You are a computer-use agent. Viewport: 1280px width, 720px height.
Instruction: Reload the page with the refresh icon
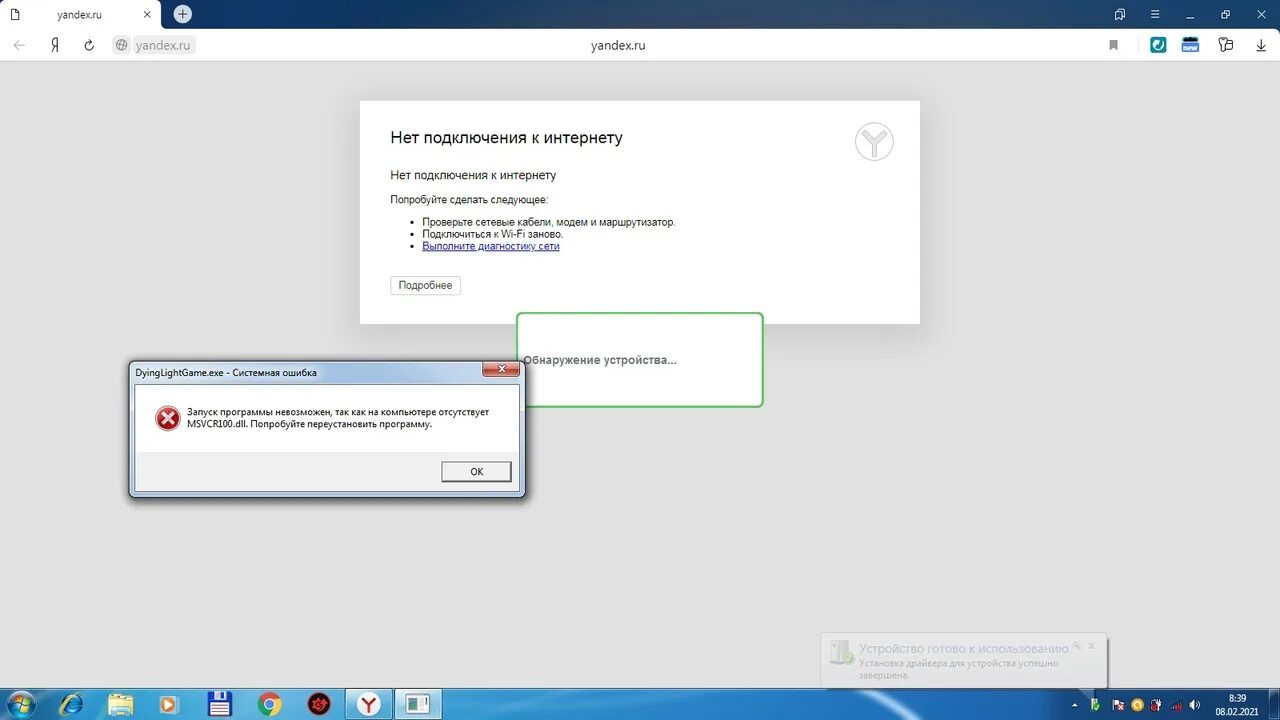point(89,45)
